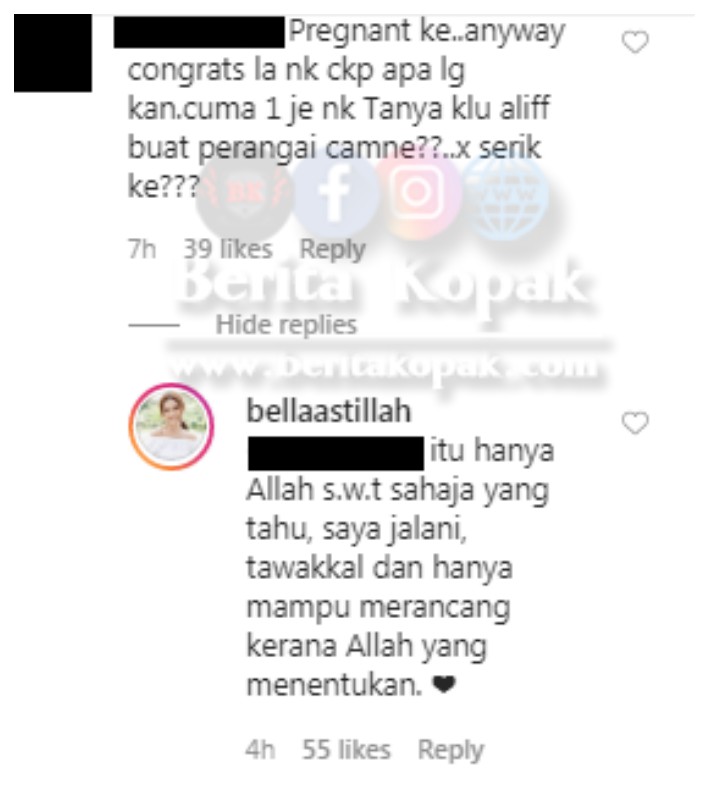Click the Instagram watermark icon
709x800 pixels.
pos(417,193)
